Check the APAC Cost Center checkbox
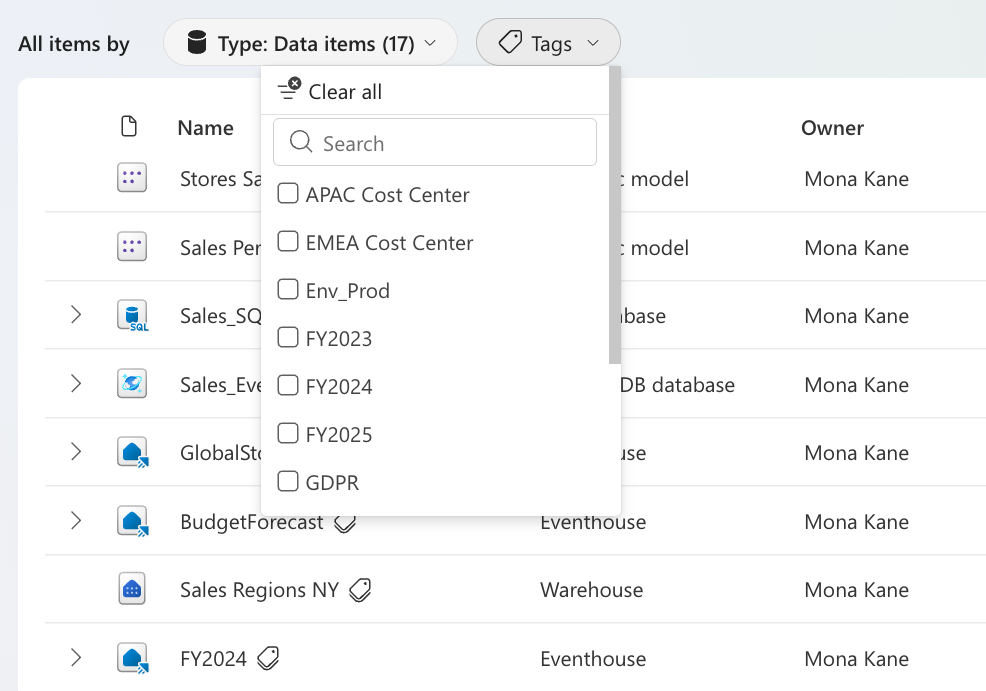The width and height of the screenshot is (986, 691). click(x=288, y=194)
